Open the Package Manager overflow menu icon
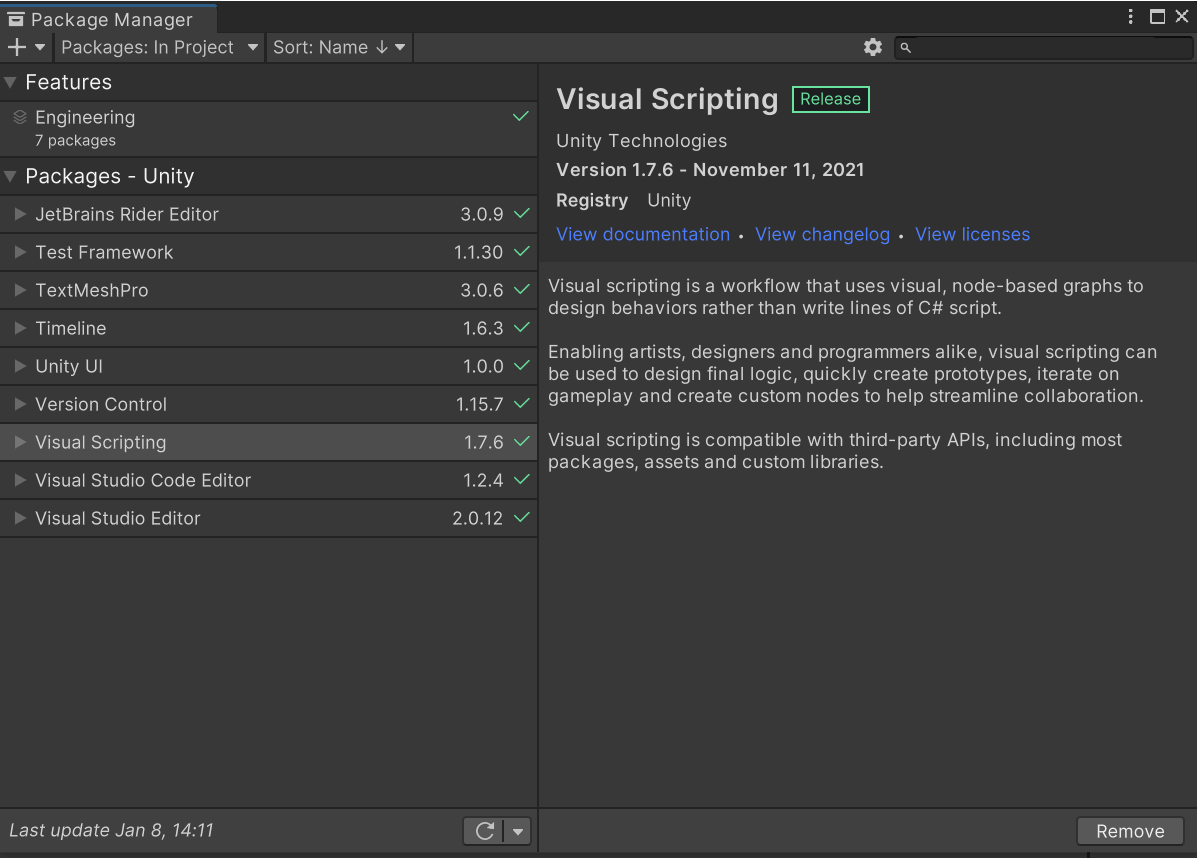 pyautogui.click(x=1130, y=17)
